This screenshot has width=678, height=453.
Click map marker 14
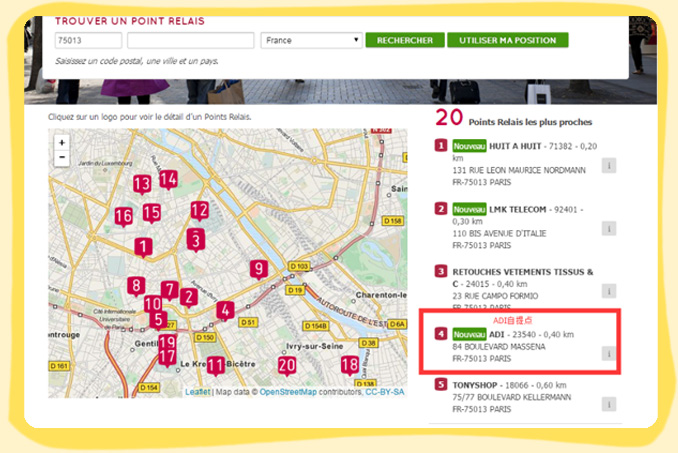(x=168, y=180)
